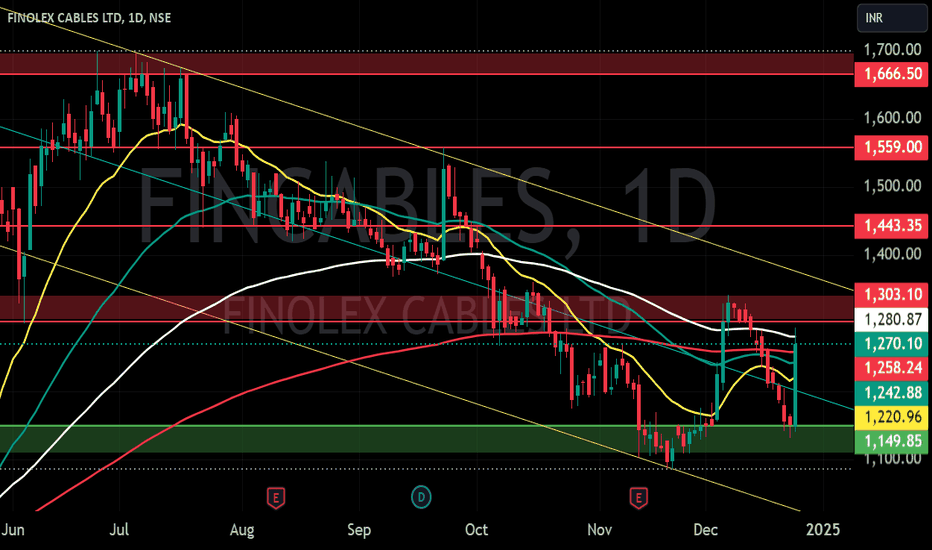This screenshot has height=550, width=932.
Task: Select the 1,559.00 price label
Action: [x=893, y=147]
